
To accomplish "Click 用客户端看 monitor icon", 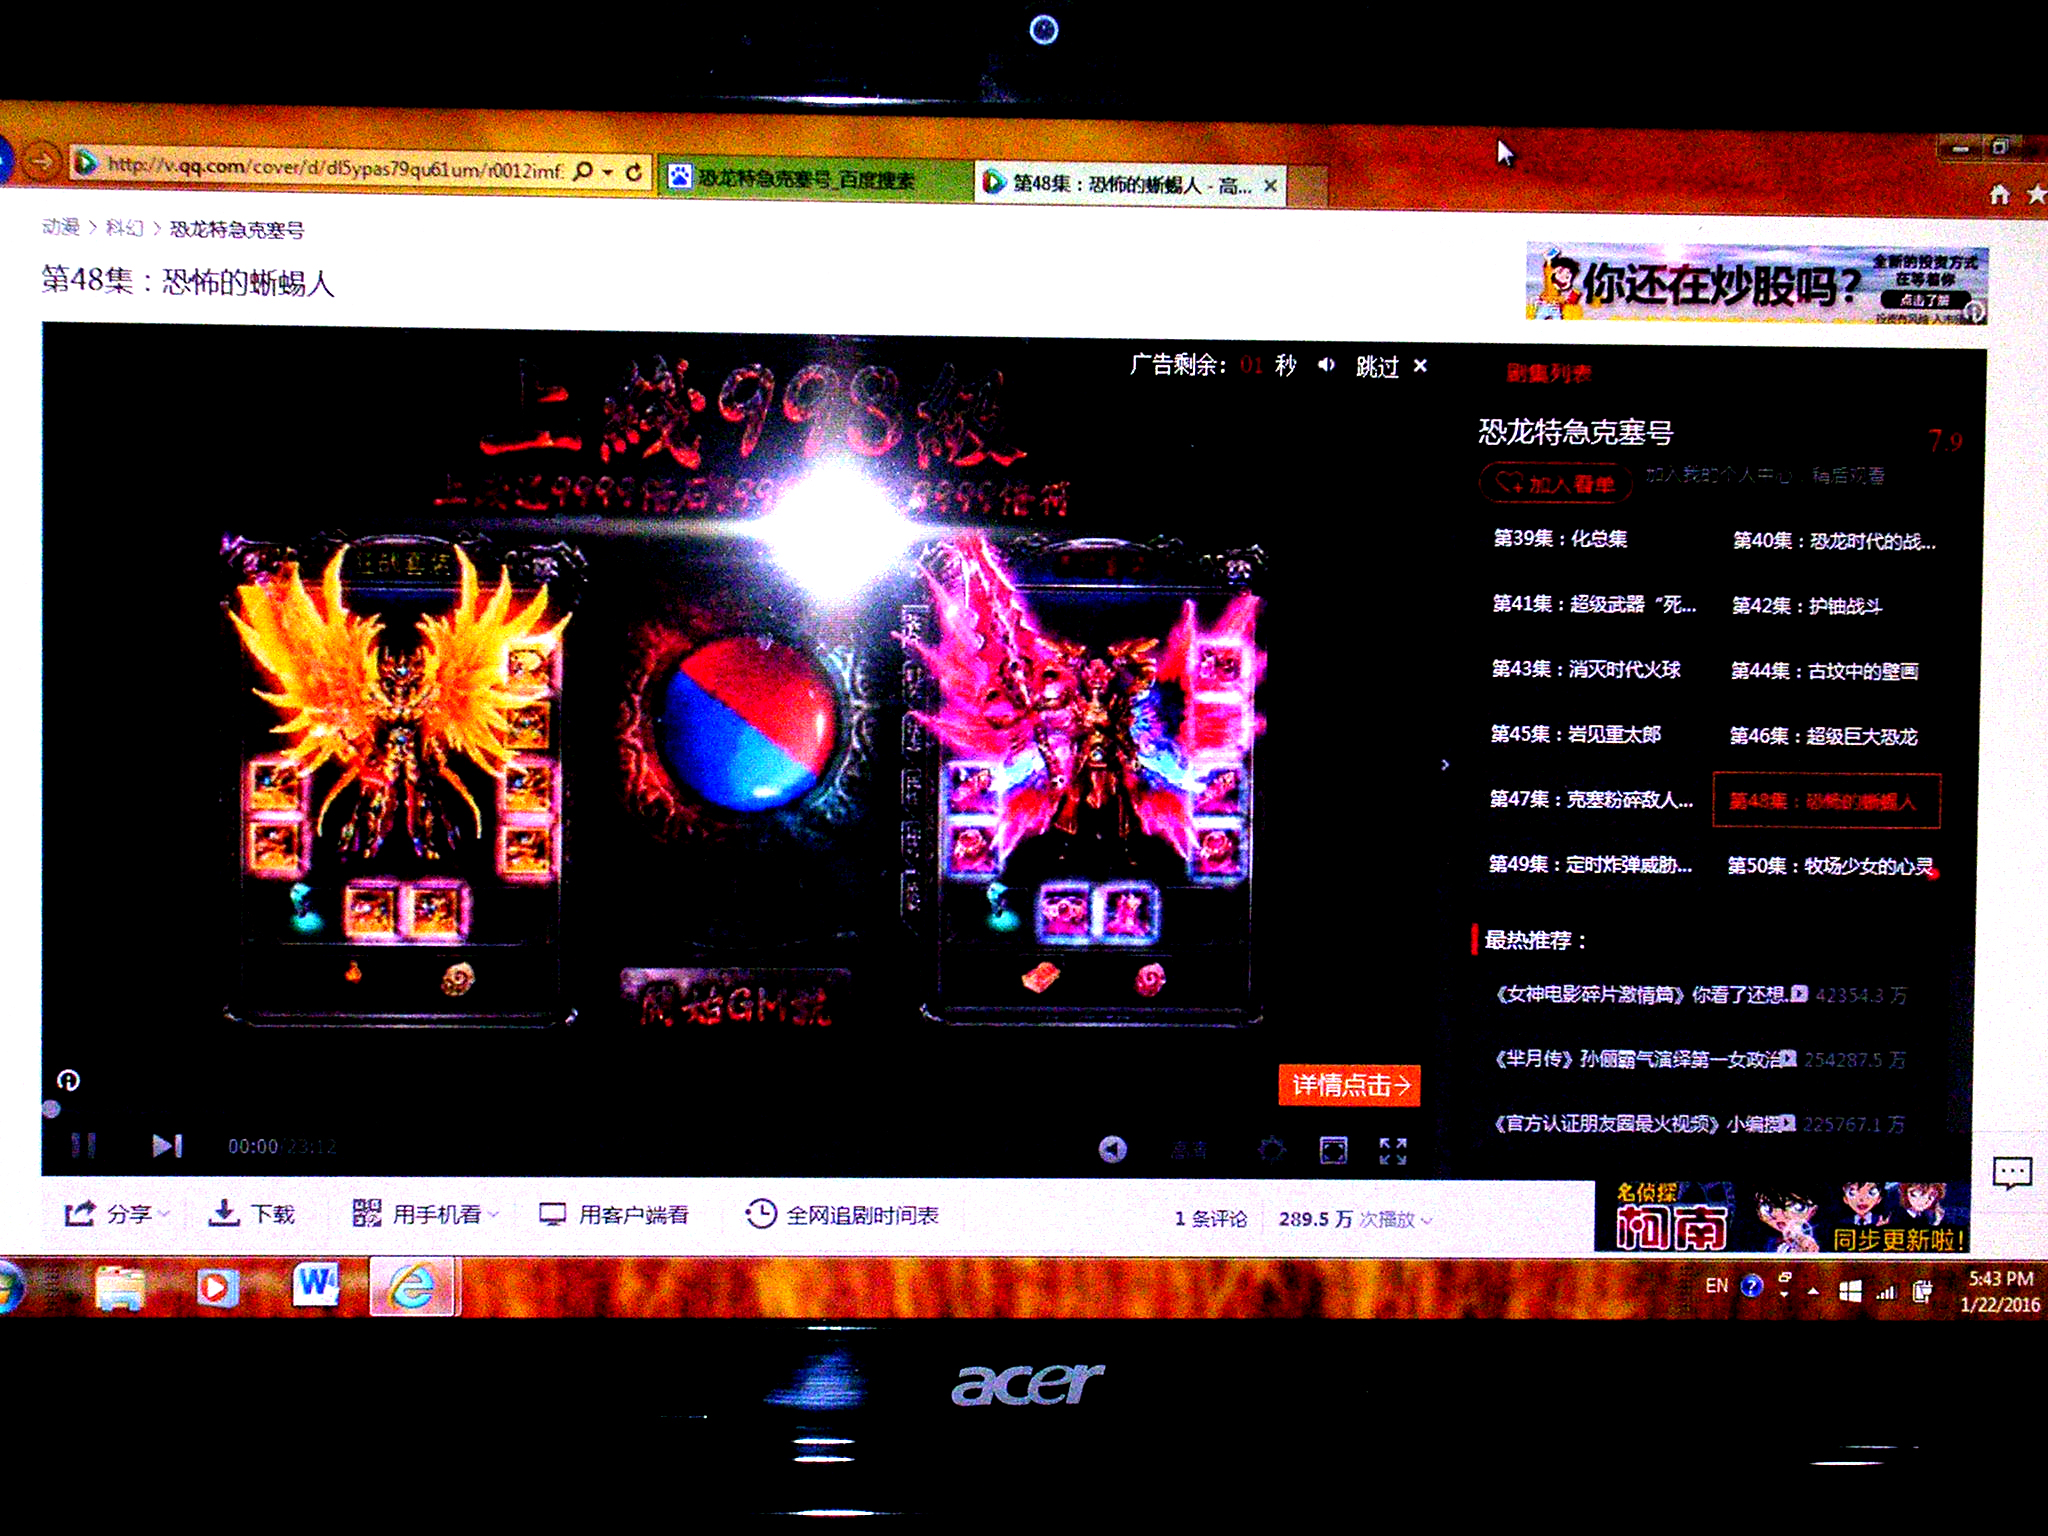I will tap(552, 1214).
